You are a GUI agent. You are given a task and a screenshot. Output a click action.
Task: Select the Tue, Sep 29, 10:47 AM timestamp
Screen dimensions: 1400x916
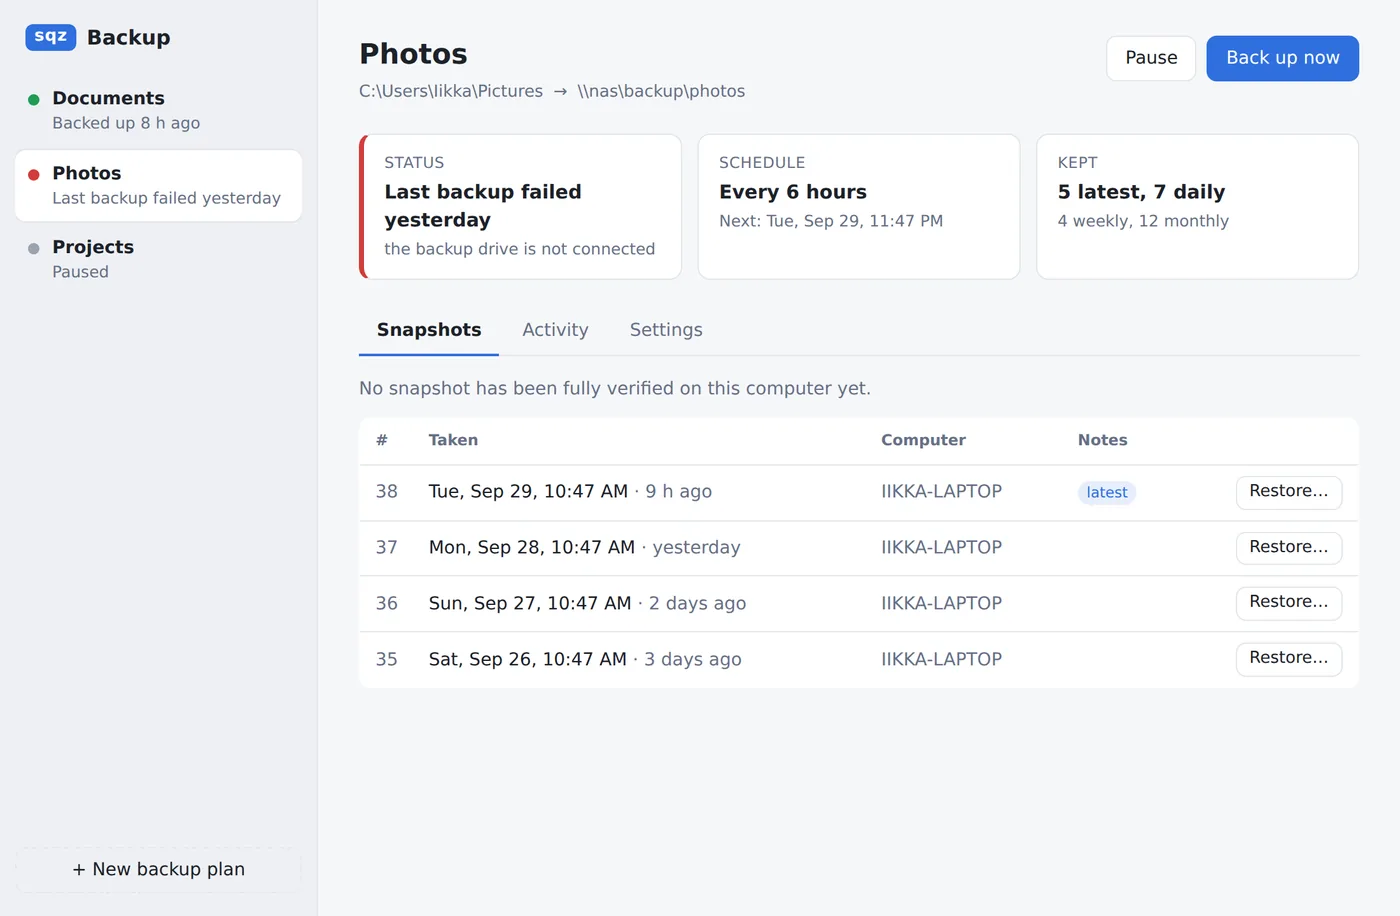(x=528, y=491)
